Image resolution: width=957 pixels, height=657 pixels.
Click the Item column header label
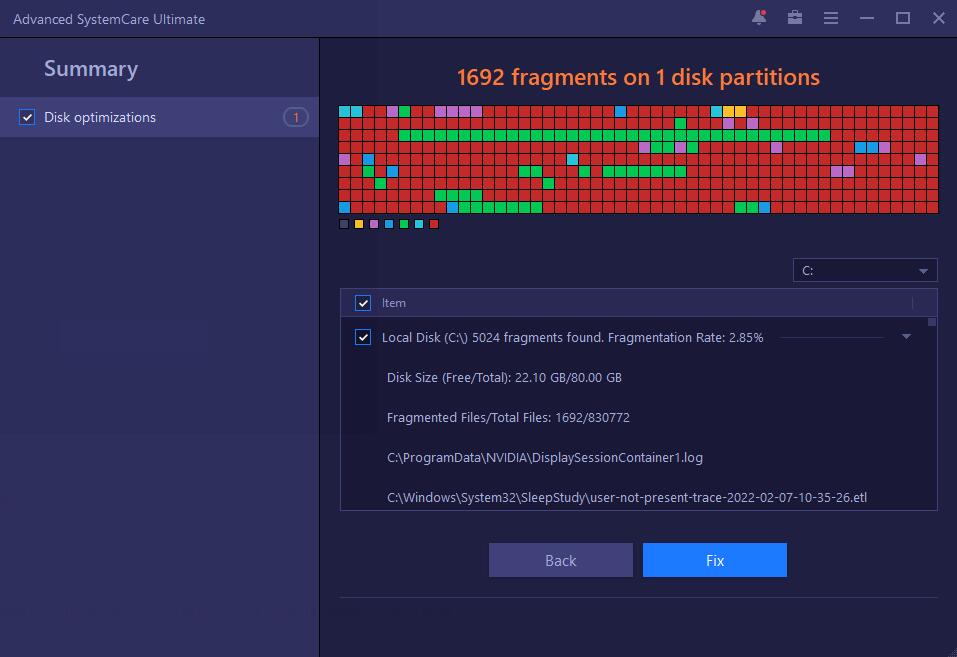(x=394, y=303)
